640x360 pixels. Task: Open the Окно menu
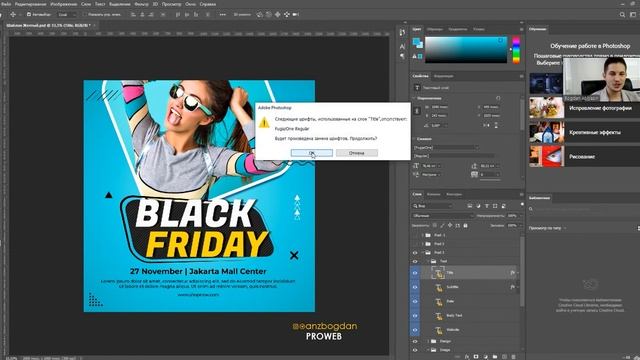(191, 4)
